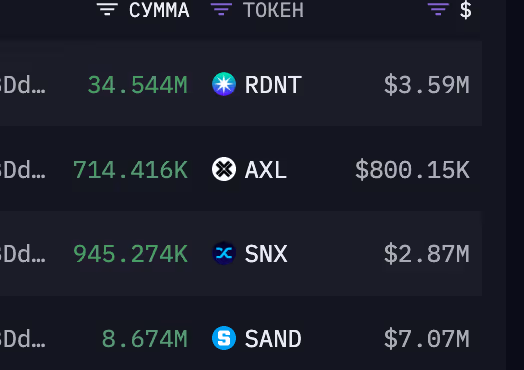Select the 34.544M amount value

tap(137, 85)
